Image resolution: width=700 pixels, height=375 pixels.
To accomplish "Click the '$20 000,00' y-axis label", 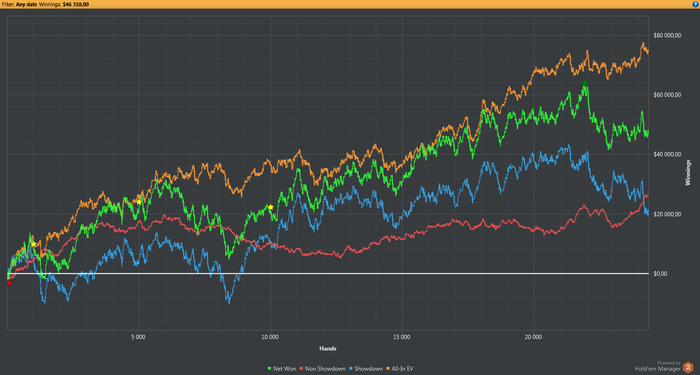I will coord(667,214).
